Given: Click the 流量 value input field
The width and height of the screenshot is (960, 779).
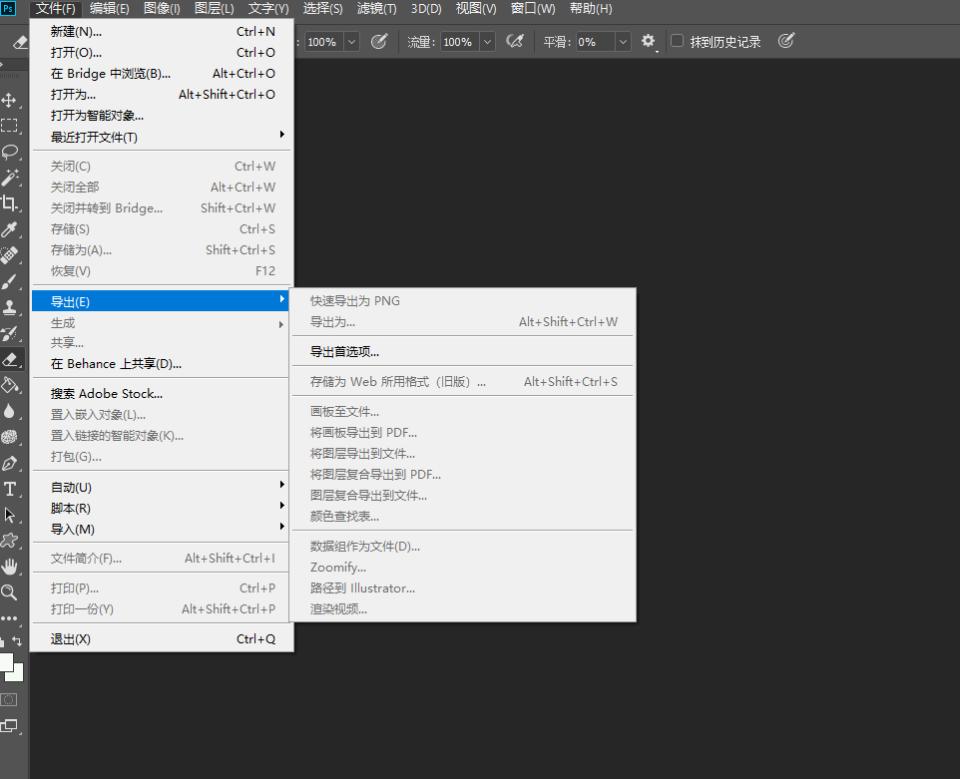Looking at the screenshot, I should tap(458, 42).
